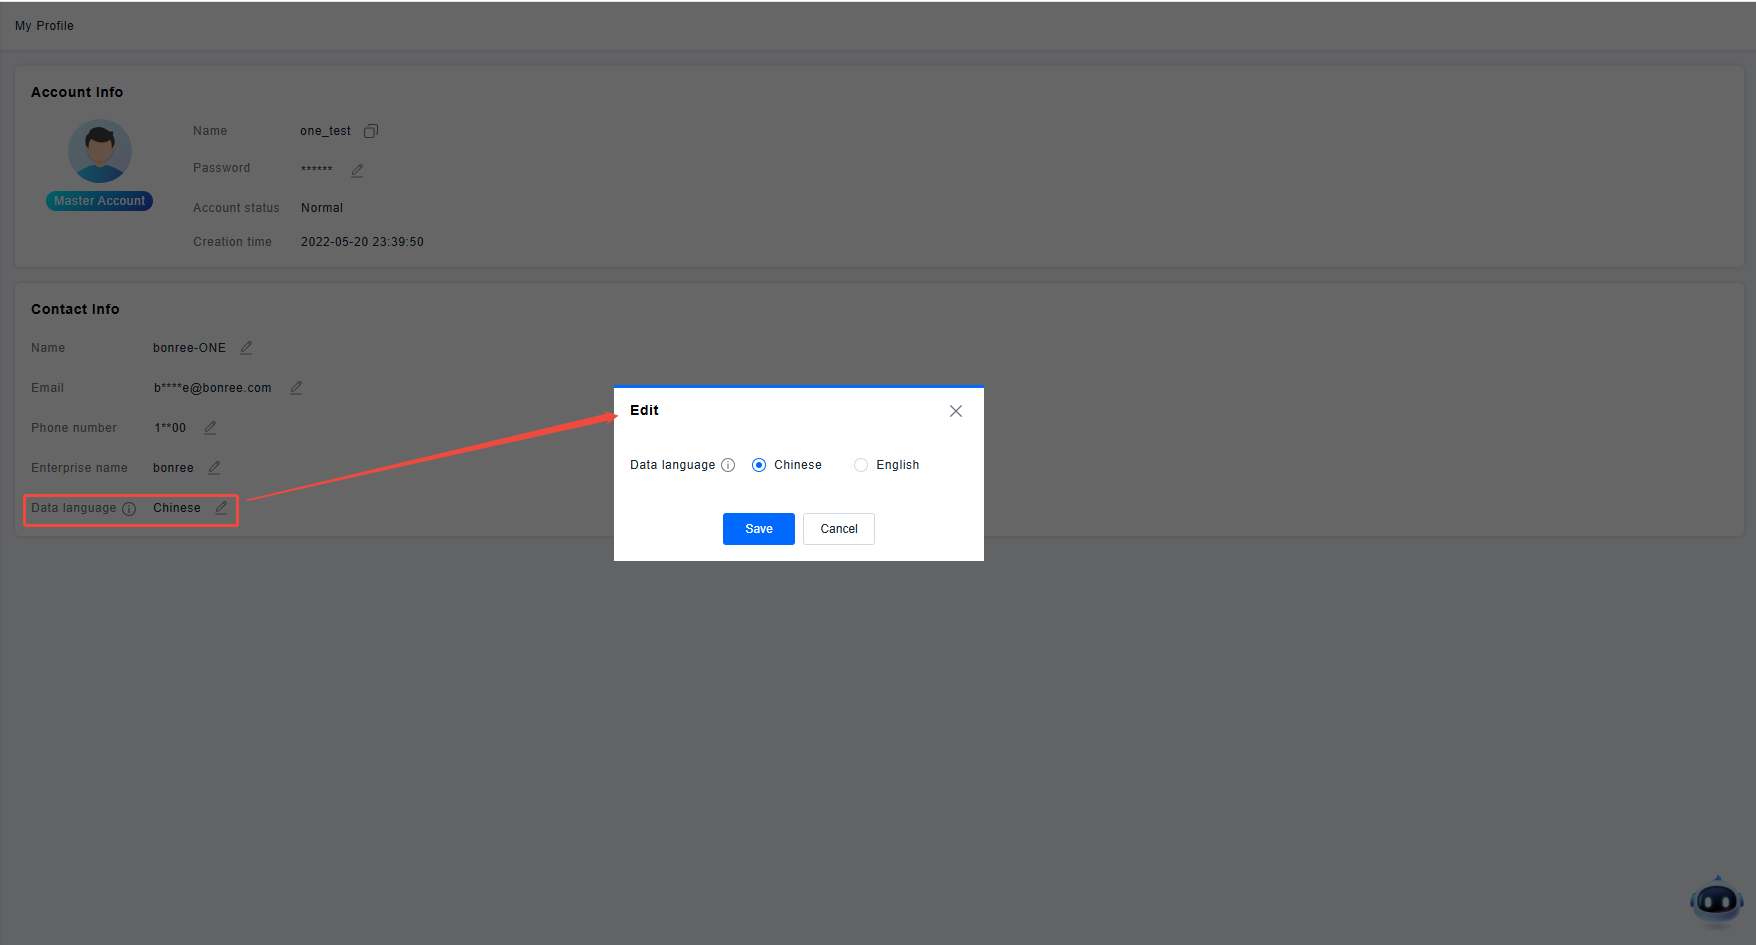Click the pencil icon beside Password
The width and height of the screenshot is (1756, 945).
coord(357,170)
